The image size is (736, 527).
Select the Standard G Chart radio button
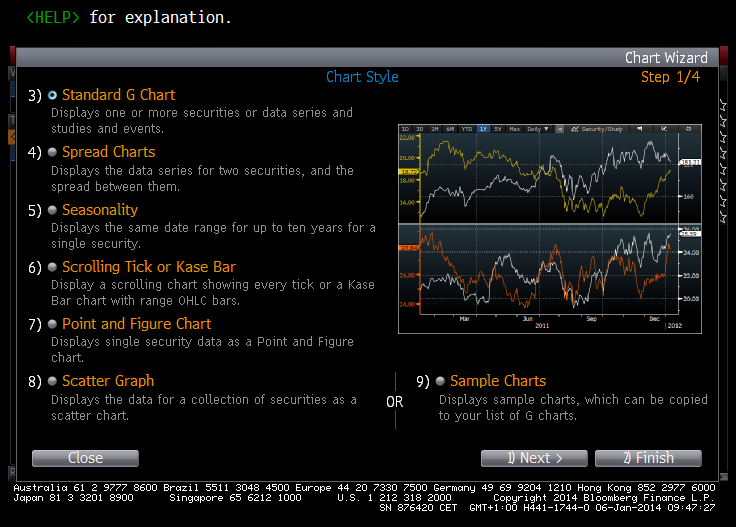point(53,95)
